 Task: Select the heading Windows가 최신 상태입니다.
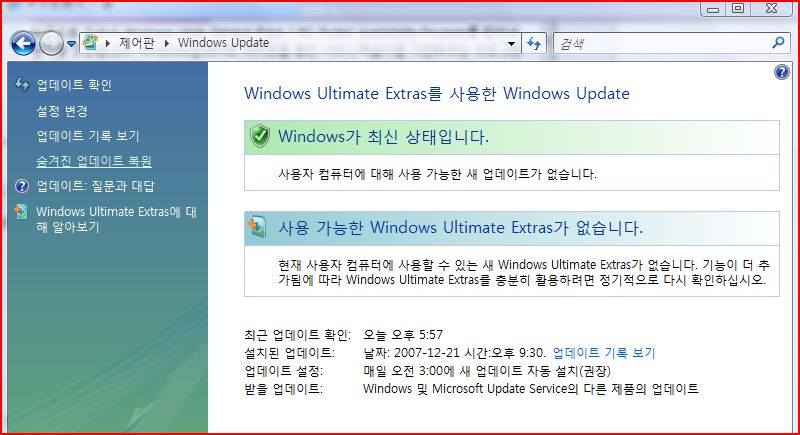[383, 137]
